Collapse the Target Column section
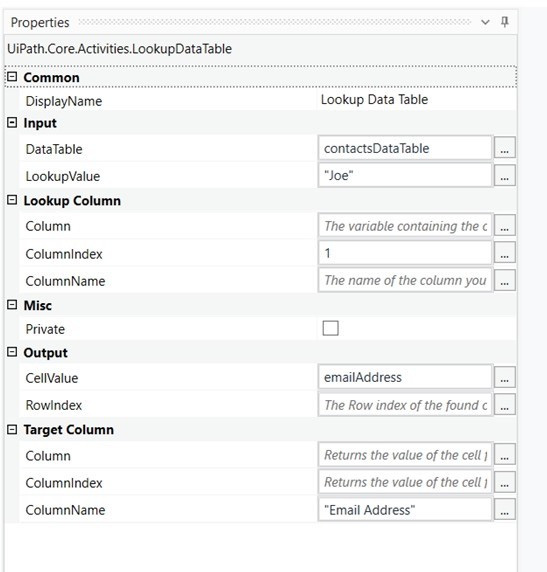This screenshot has height=572, width=547. pyautogui.click(x=12, y=429)
